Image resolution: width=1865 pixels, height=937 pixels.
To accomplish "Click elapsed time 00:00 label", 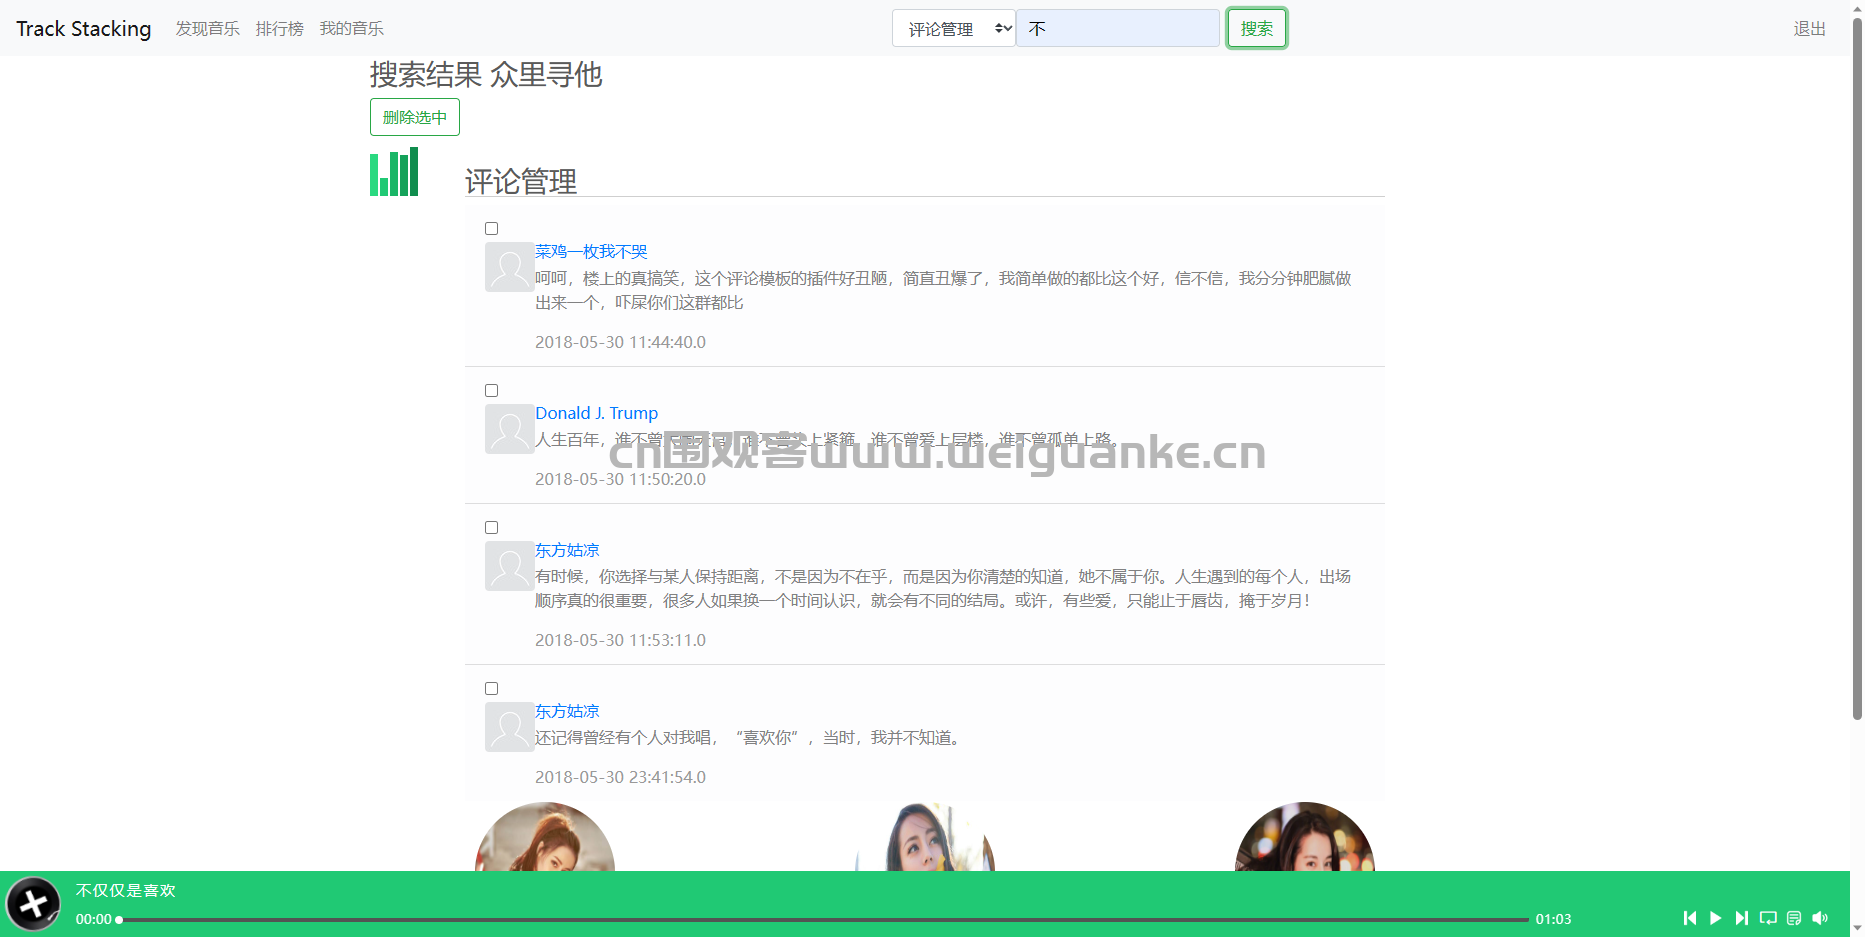I will [94, 919].
